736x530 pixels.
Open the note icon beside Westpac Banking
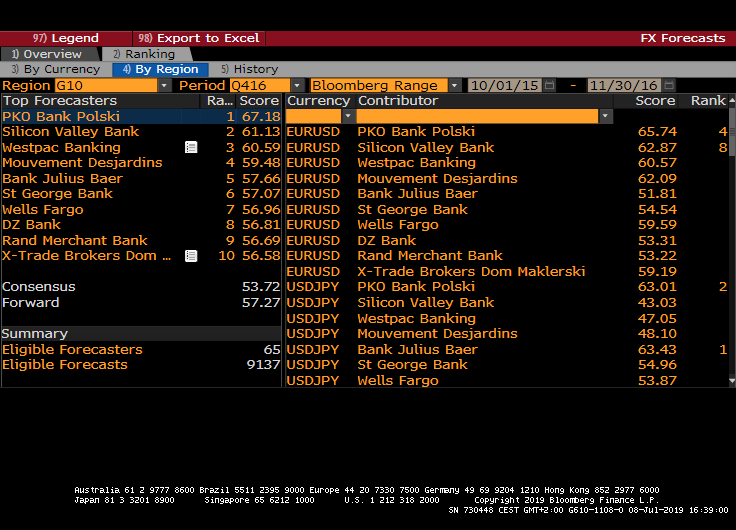191,147
